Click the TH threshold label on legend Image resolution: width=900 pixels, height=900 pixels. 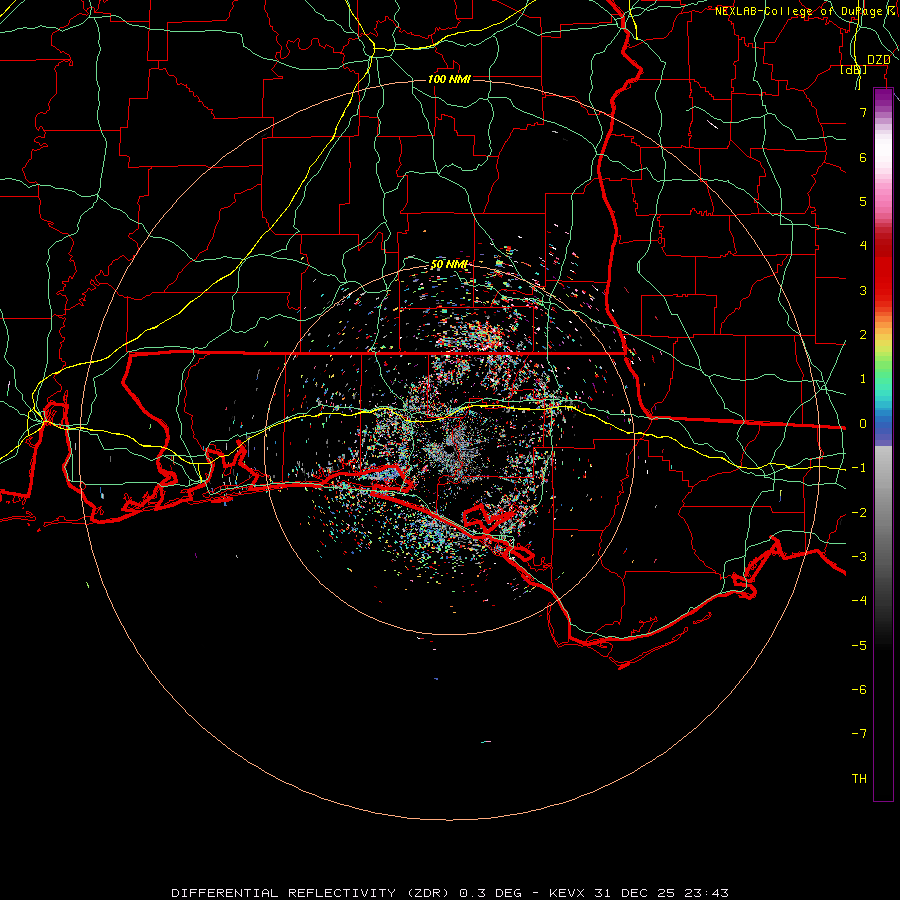pos(859,779)
